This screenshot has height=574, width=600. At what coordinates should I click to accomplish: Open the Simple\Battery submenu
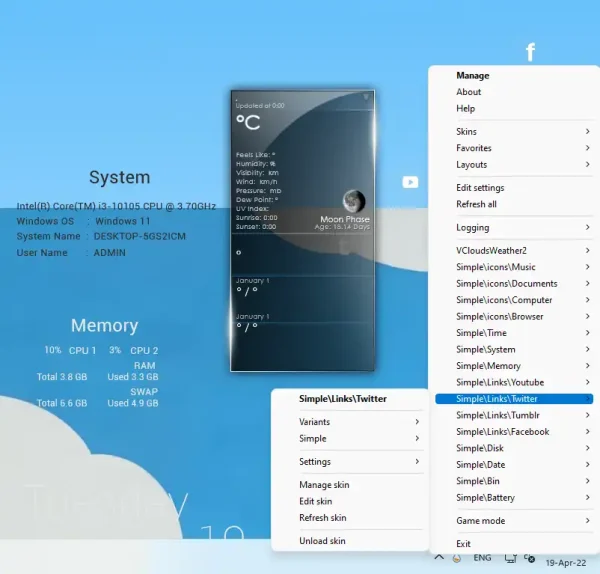click(x=514, y=497)
